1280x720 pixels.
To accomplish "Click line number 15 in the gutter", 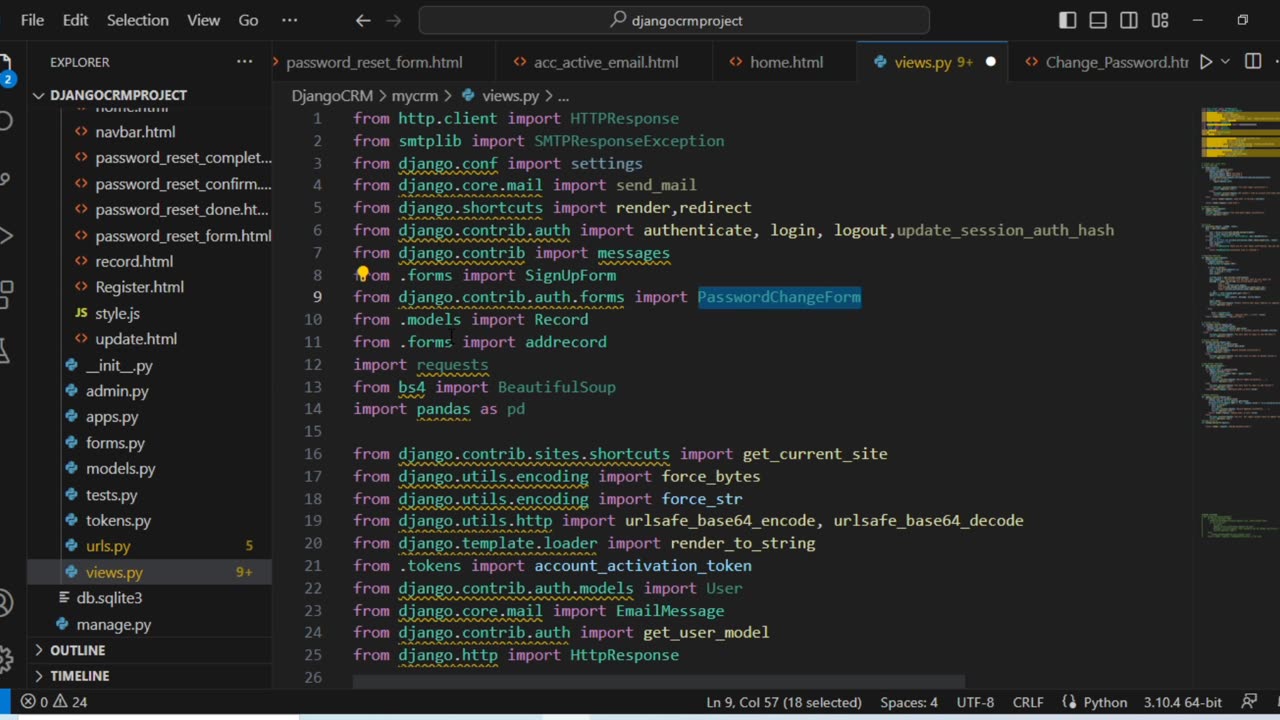I will click(x=313, y=431).
